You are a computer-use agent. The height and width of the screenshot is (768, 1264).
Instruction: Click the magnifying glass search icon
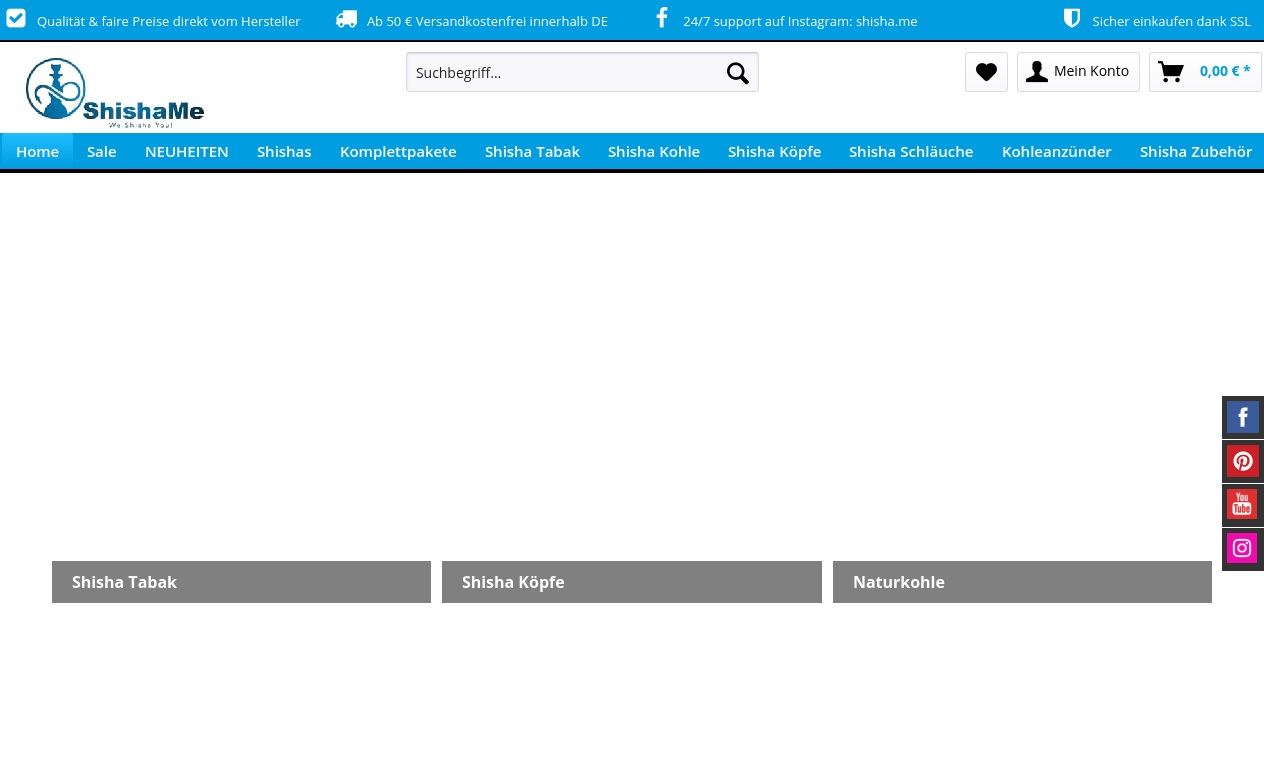[738, 73]
